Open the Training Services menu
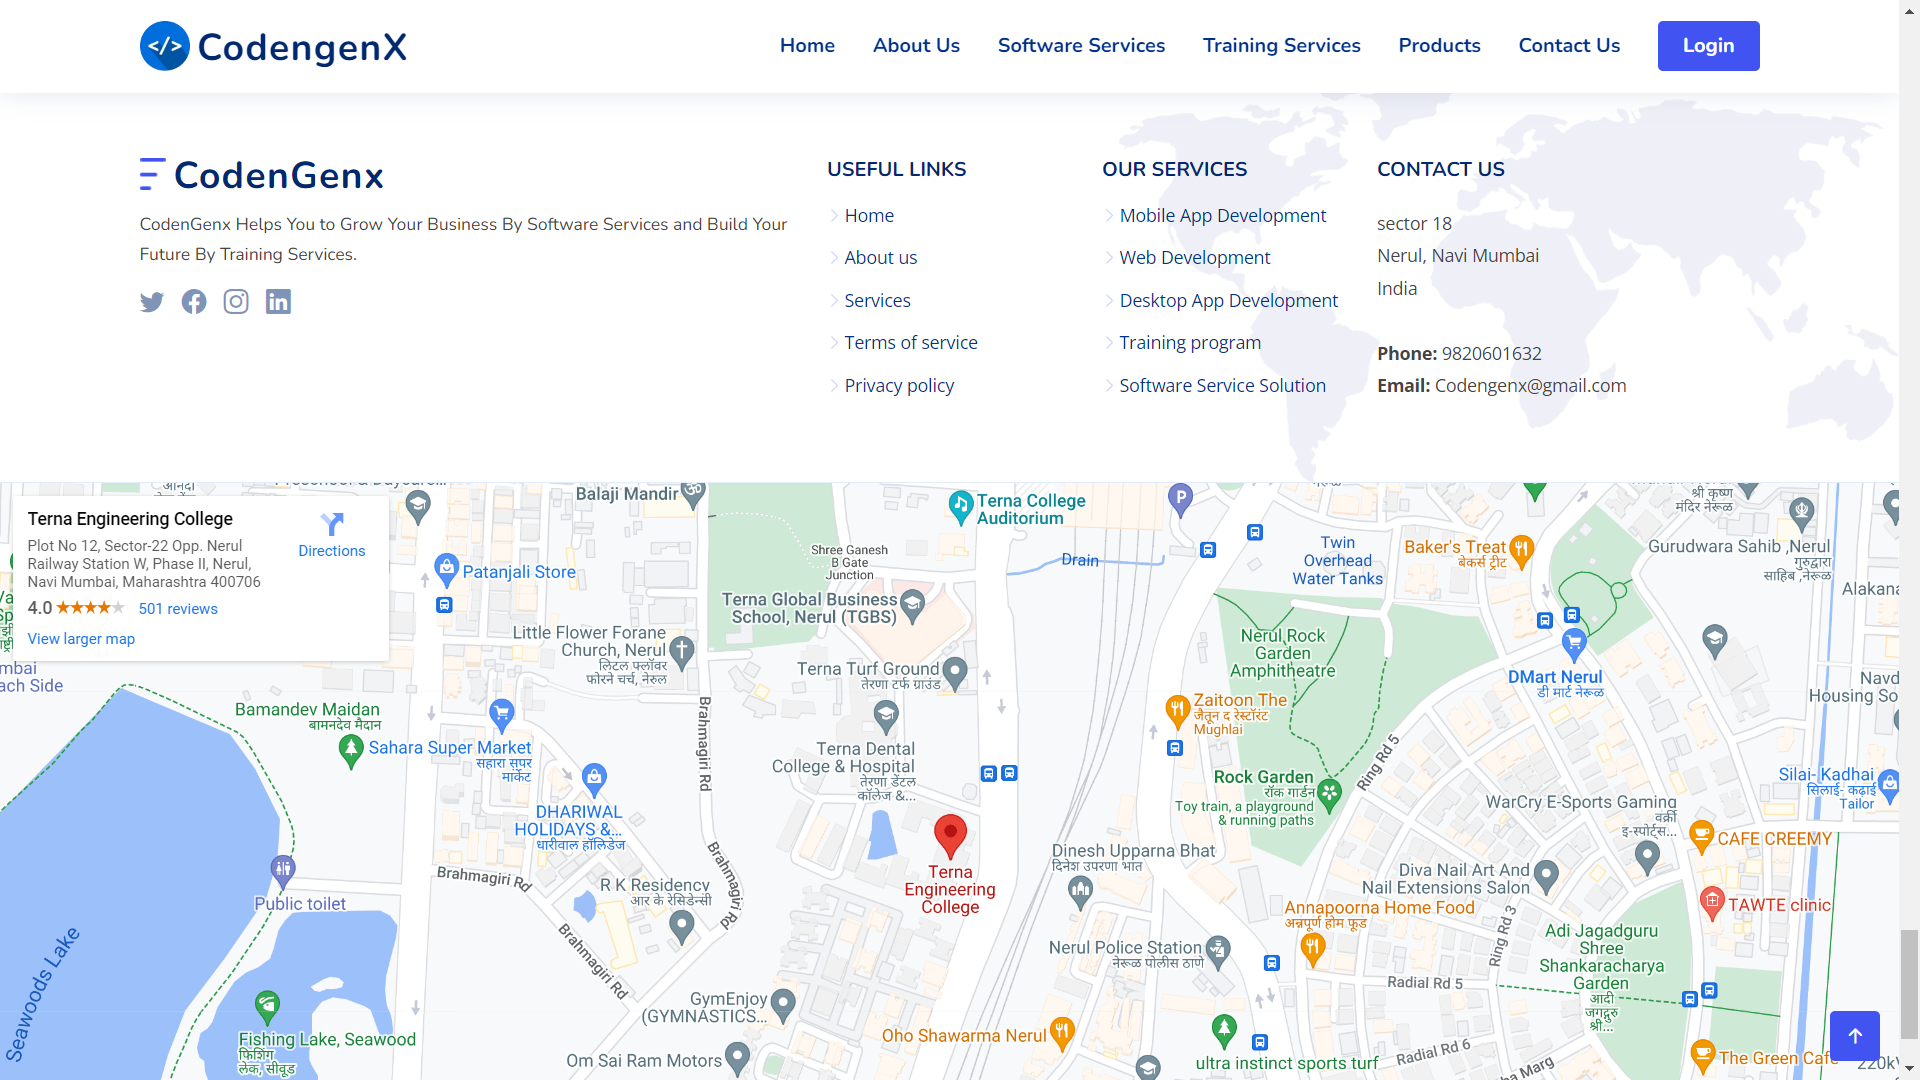This screenshot has width=1920, height=1080. click(x=1281, y=46)
